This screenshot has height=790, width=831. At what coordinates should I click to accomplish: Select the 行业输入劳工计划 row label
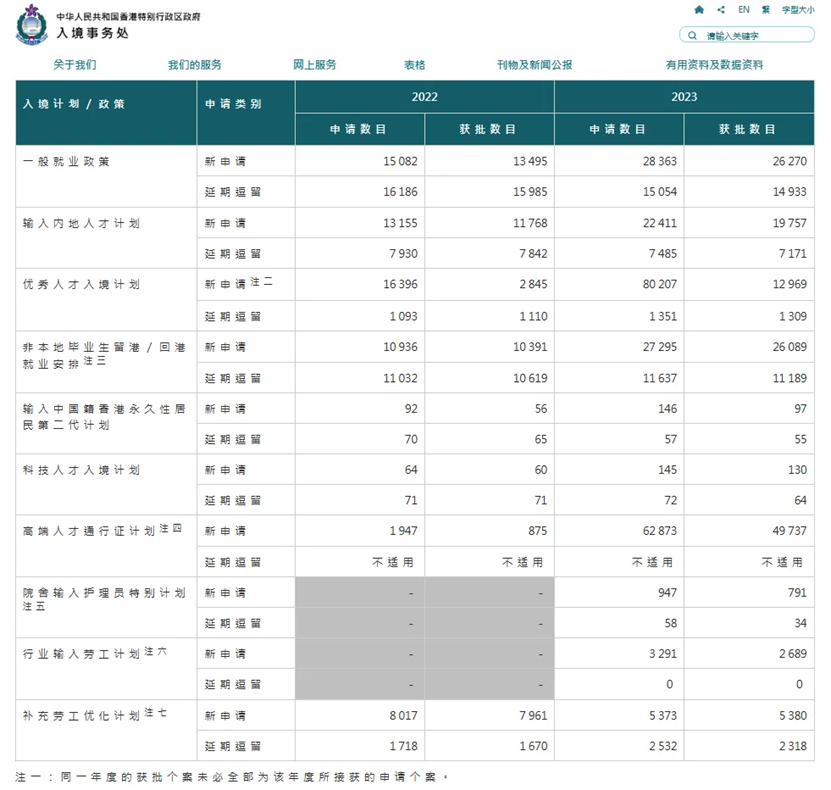[94, 653]
